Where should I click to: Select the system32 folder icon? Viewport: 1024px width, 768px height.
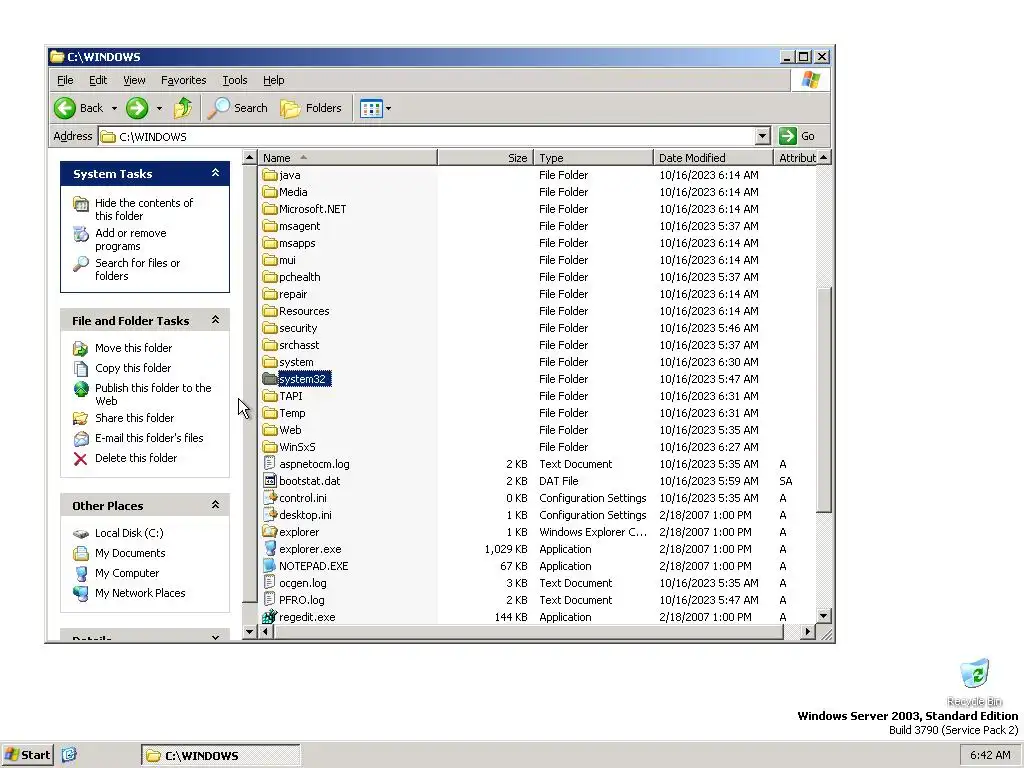coord(270,379)
